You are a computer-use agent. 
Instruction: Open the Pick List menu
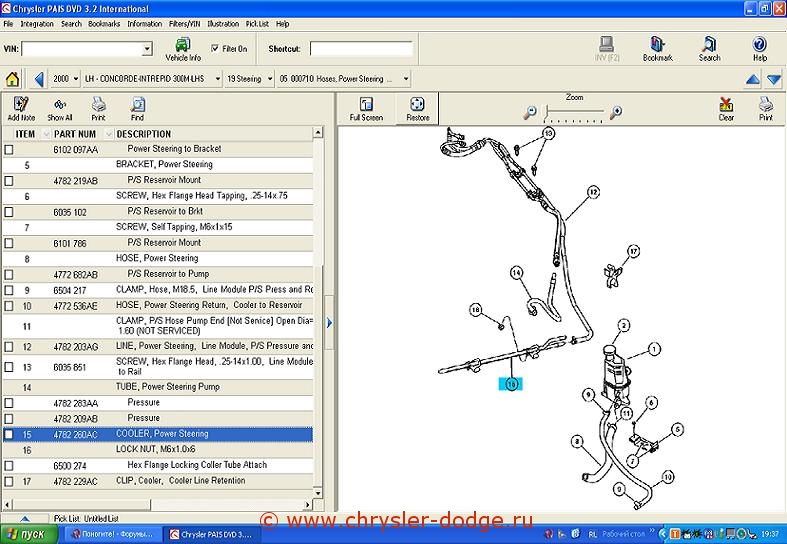tap(257, 24)
